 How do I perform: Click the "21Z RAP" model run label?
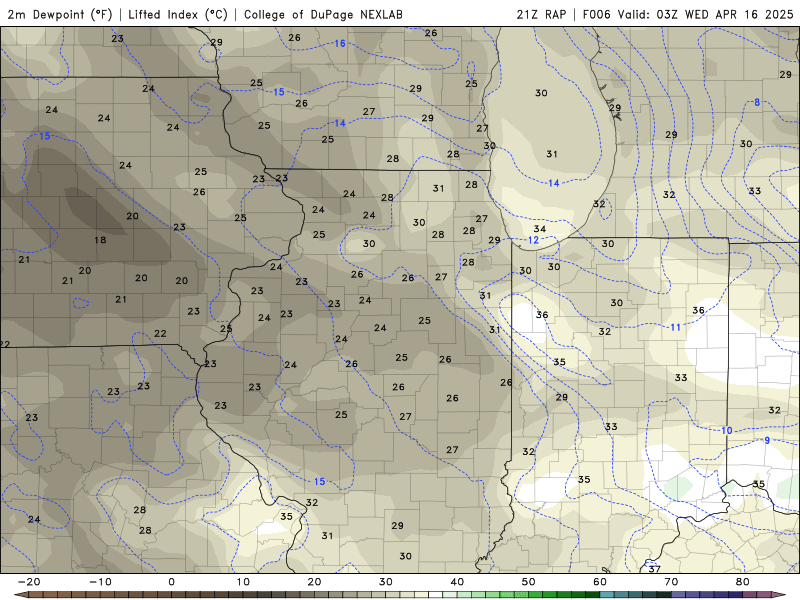[x=541, y=14]
